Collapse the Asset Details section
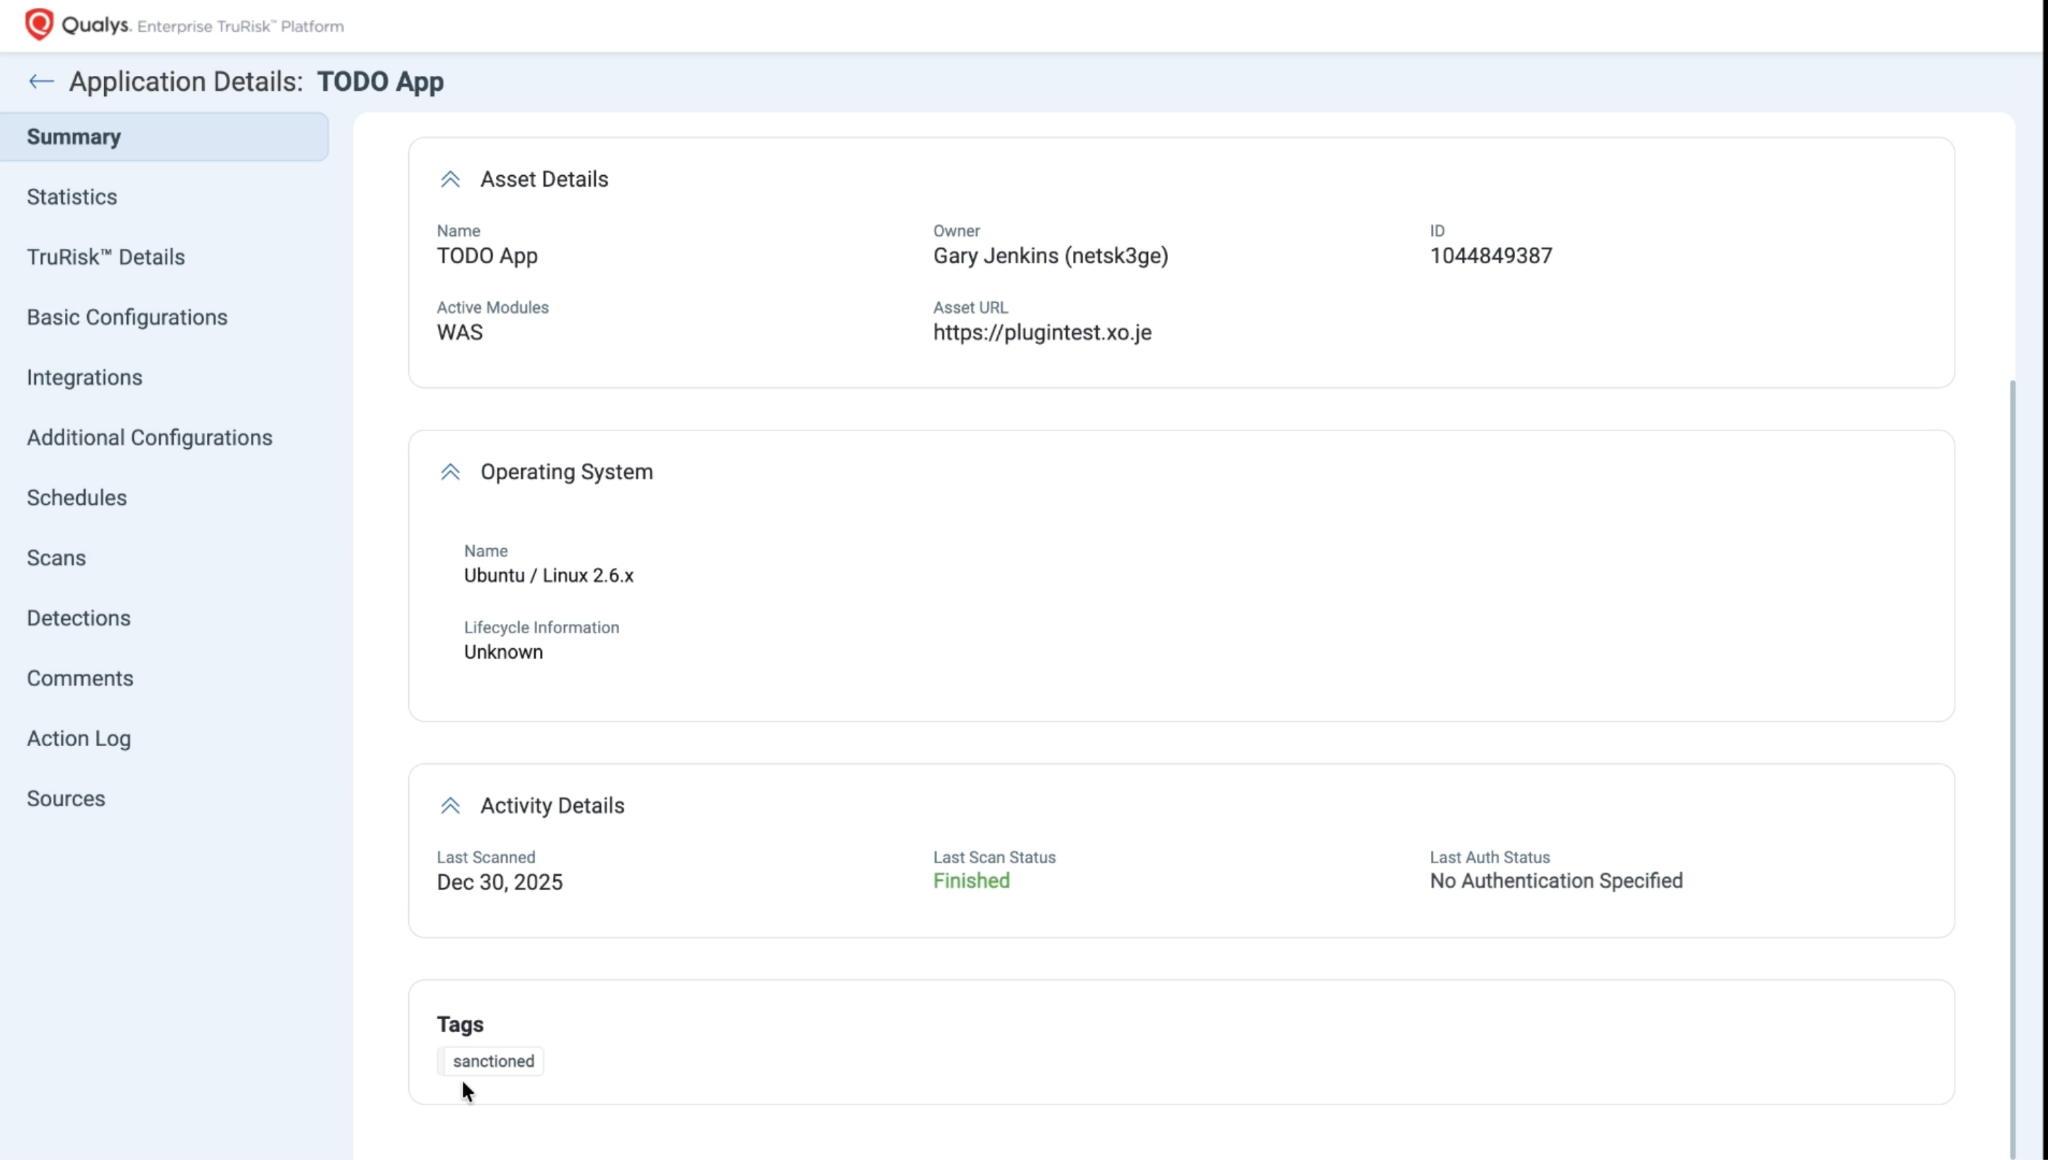The image size is (2048, 1160). click(x=450, y=180)
